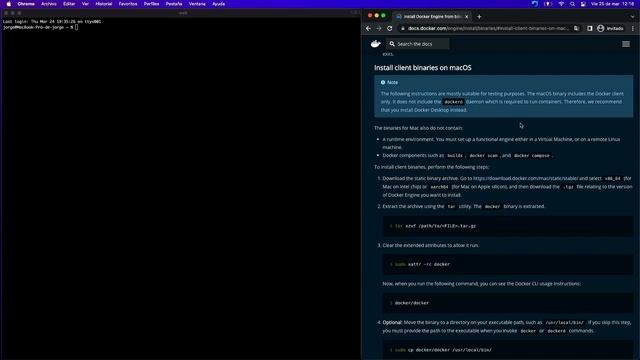
Task: Focus the docs.docker.com address bar
Action: click(488, 28)
